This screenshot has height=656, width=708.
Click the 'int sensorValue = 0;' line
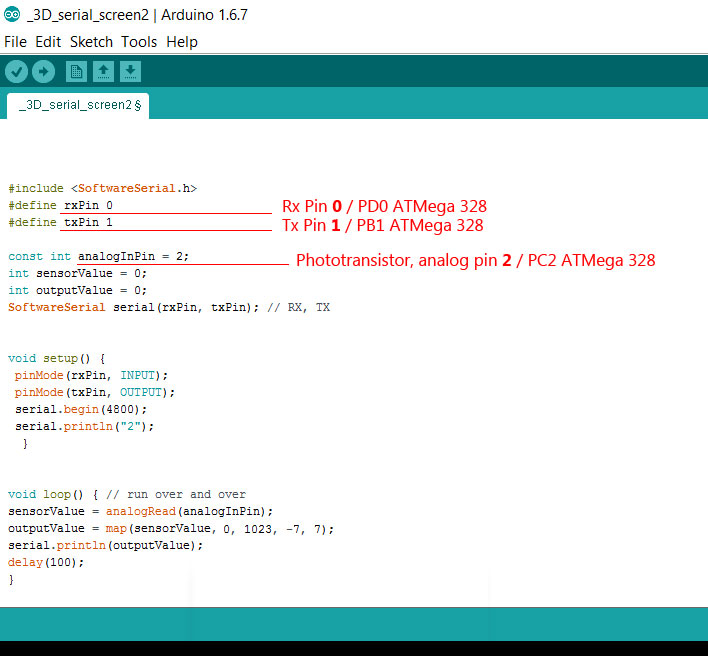pyautogui.click(x=77, y=274)
